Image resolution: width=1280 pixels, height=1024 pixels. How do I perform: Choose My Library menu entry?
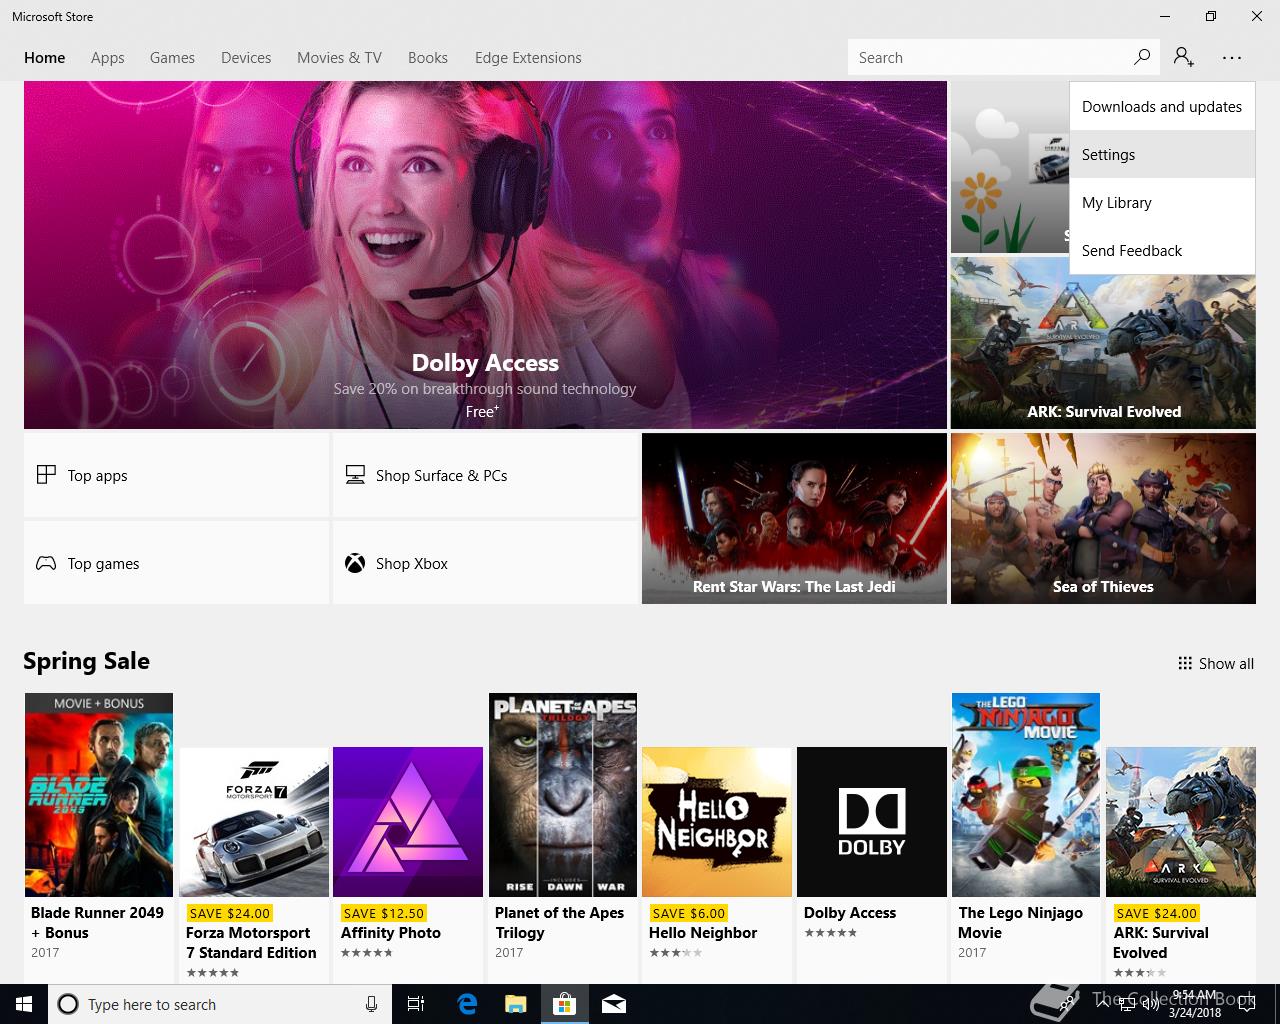1162,203
